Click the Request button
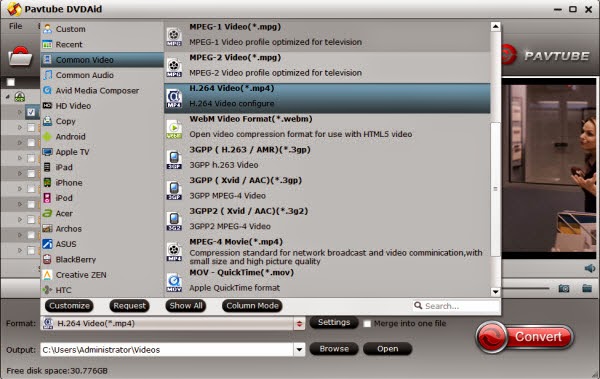This screenshot has height=379, width=600. 129,305
